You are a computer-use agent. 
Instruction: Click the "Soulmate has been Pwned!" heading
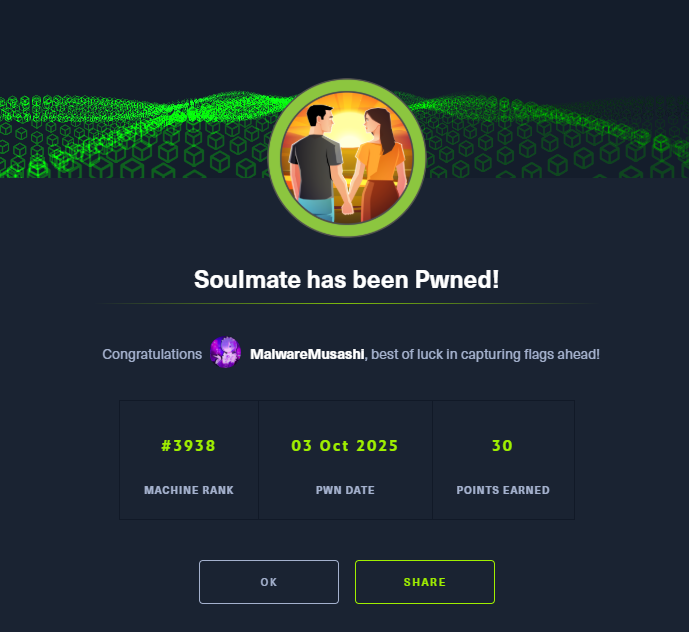point(346,280)
